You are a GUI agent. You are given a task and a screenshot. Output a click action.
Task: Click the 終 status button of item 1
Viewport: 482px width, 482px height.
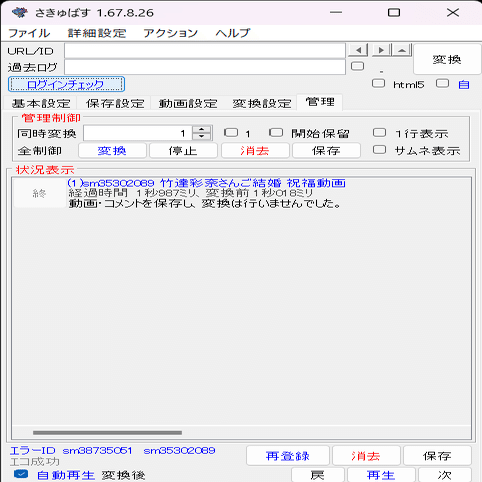(39, 193)
